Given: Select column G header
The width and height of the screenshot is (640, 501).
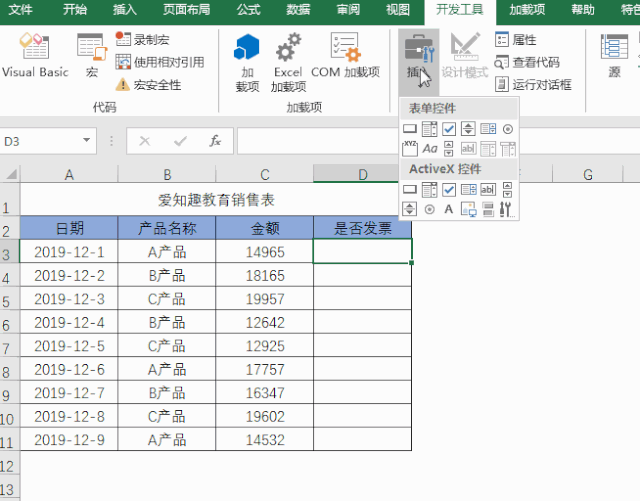Looking at the screenshot, I should (588, 174).
